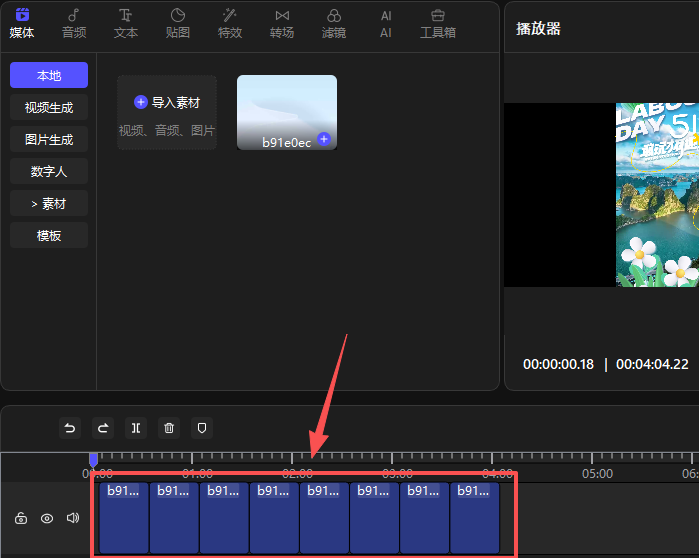This screenshot has width=699, height=558.
Task: Select the 数字人 sidebar button
Action: point(49,171)
